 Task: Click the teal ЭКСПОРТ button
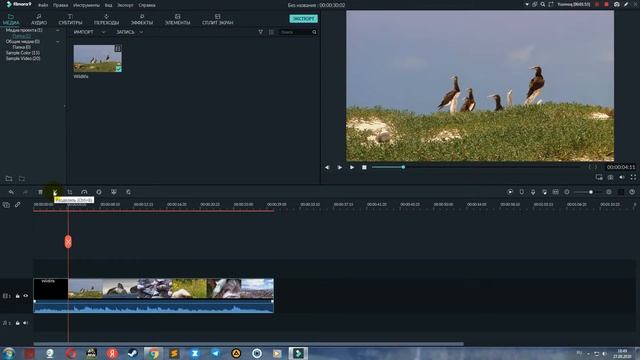[x=304, y=19]
